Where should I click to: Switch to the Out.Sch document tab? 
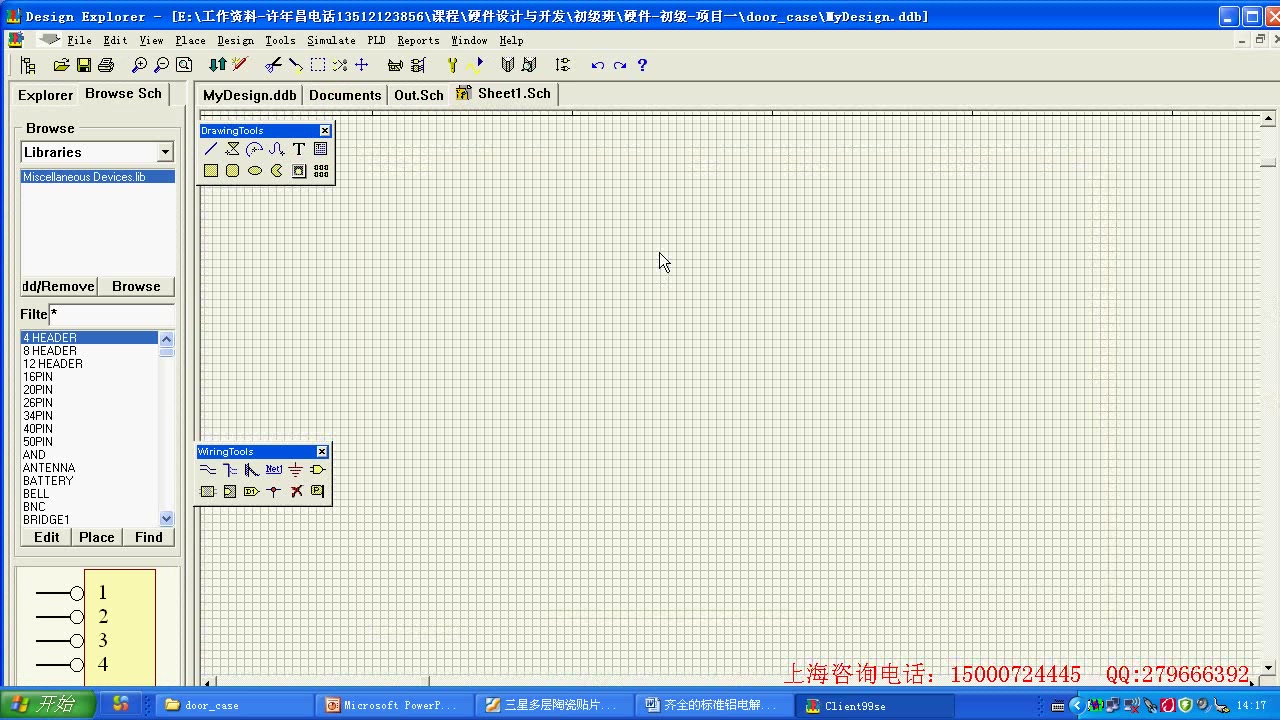pos(418,95)
